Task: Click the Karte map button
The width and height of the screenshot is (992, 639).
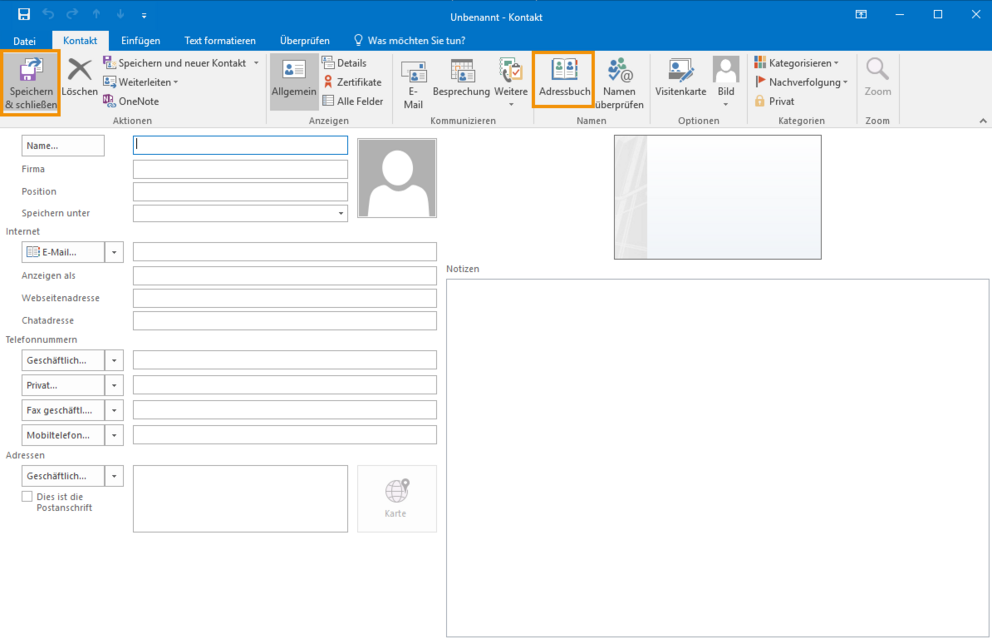Action: tap(397, 499)
